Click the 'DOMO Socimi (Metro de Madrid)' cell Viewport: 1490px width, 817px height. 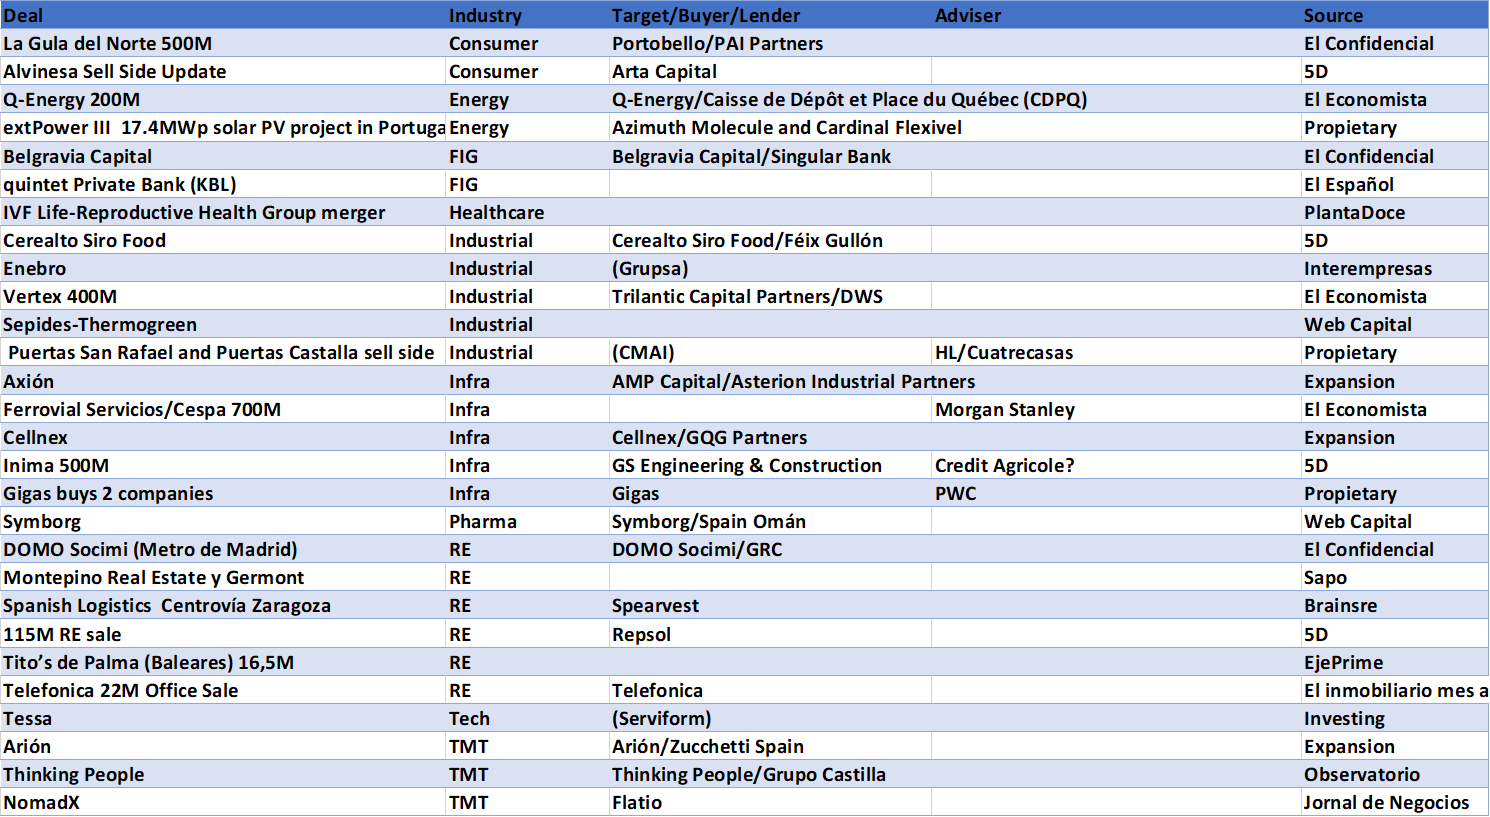(x=223, y=549)
